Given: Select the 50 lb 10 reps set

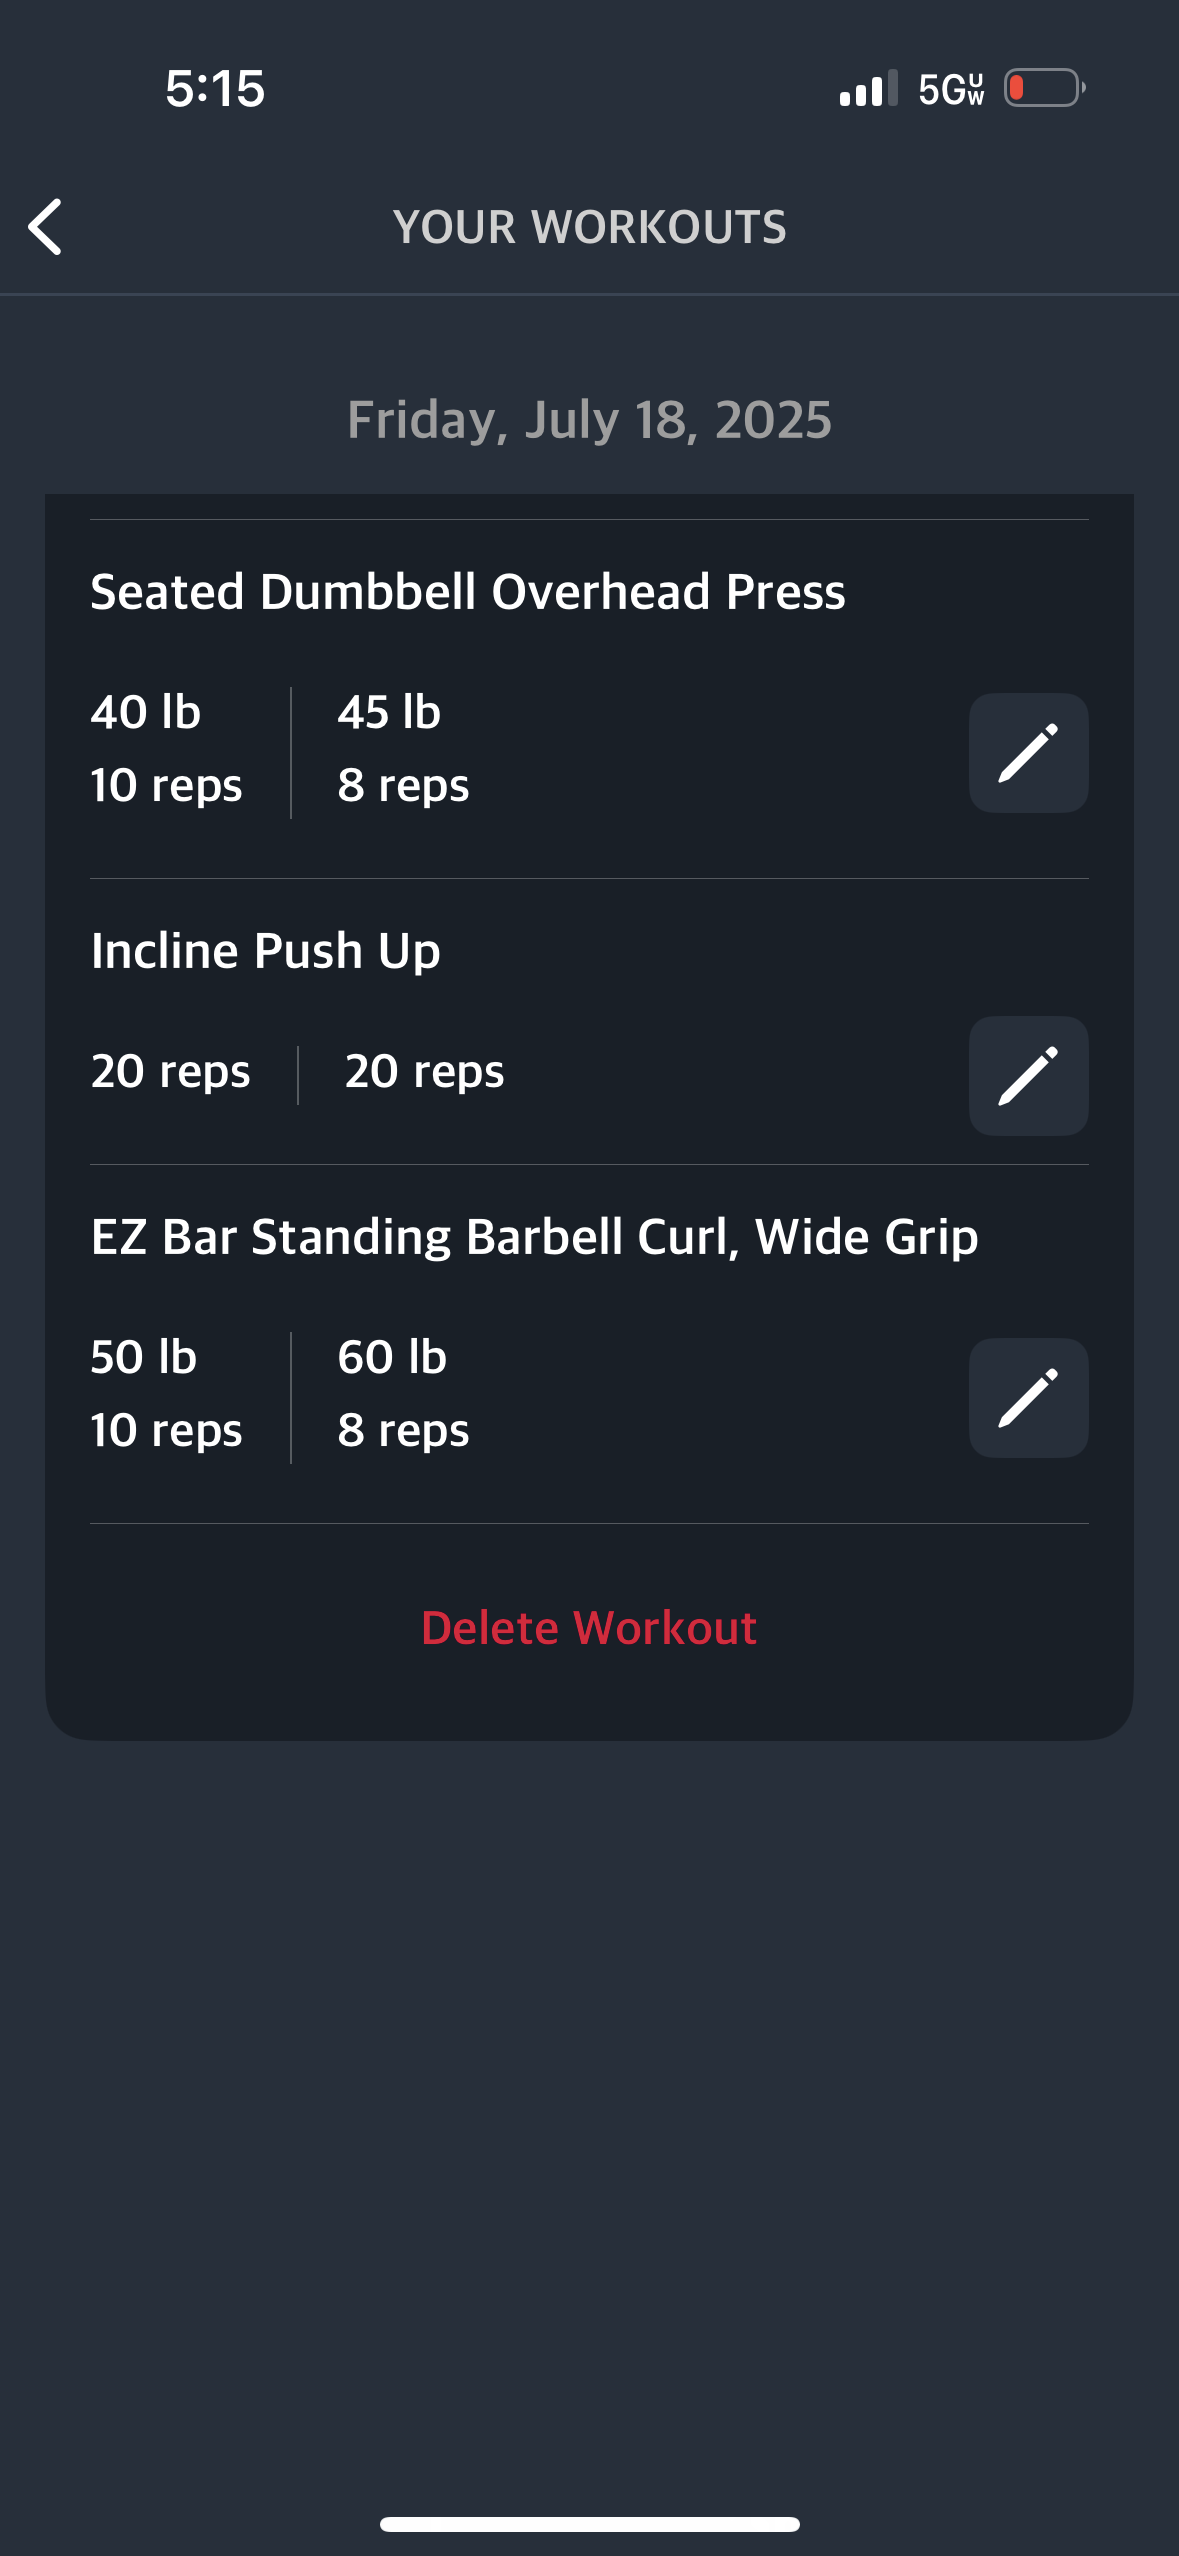Looking at the screenshot, I should pos(166,1393).
